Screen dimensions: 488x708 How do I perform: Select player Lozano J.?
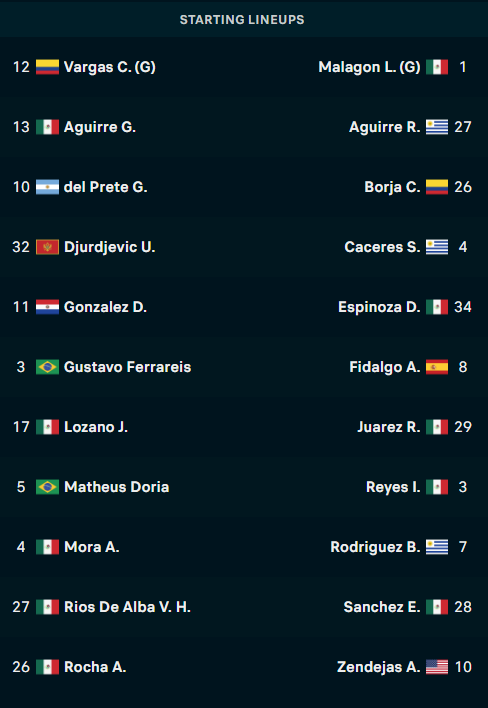coord(96,427)
